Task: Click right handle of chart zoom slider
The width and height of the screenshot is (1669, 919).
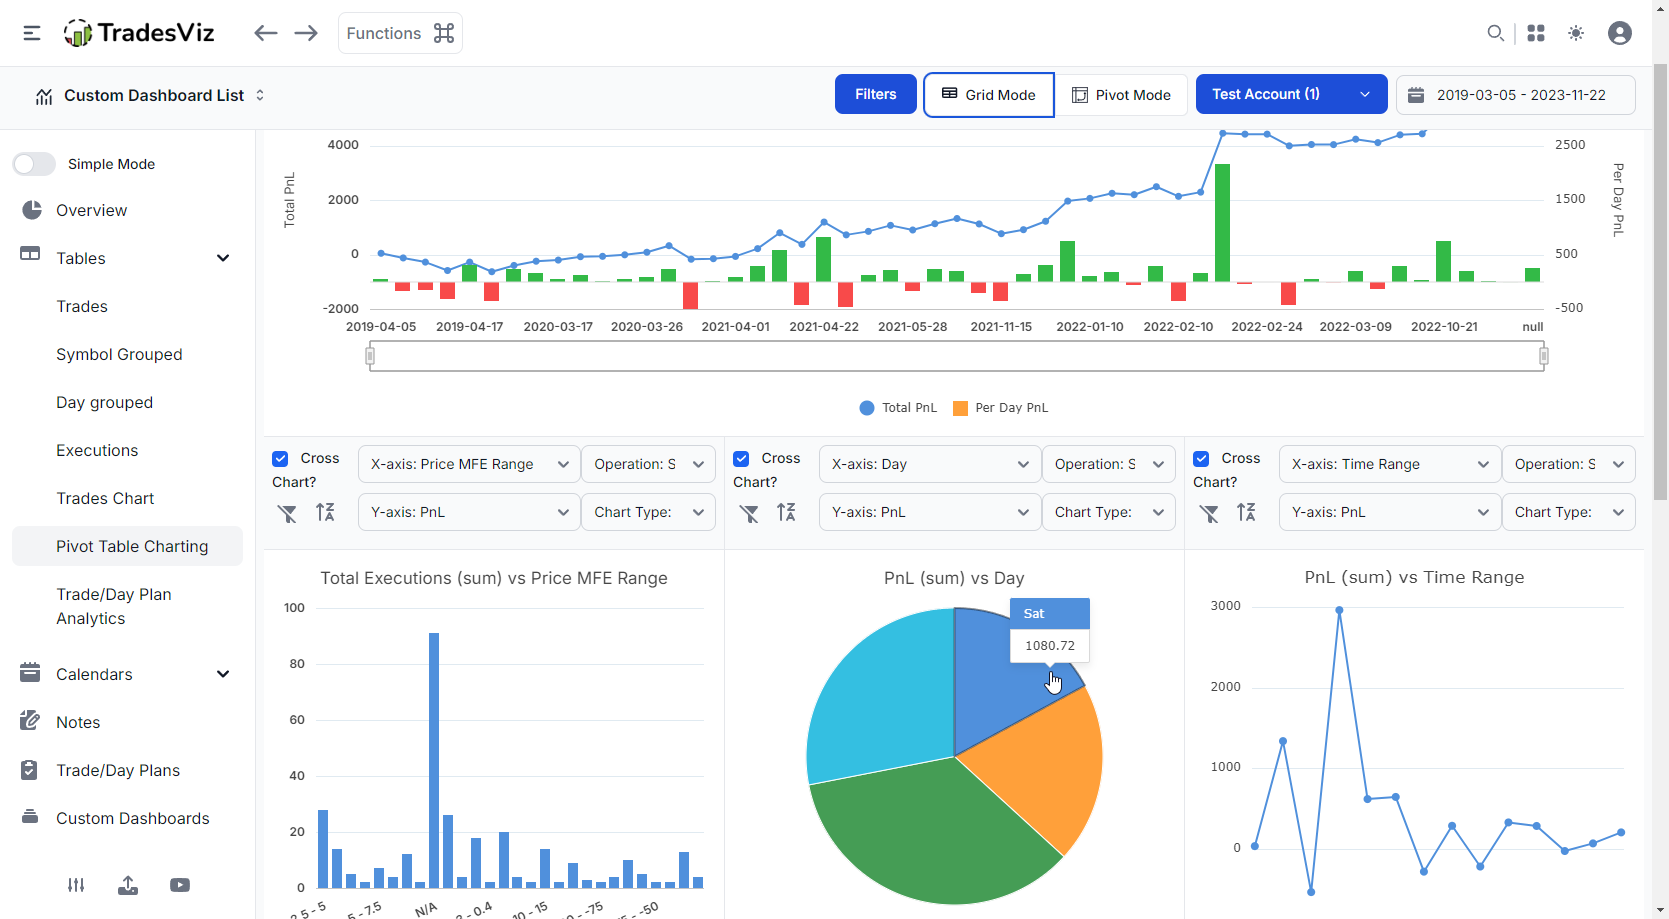Action: coord(1544,356)
